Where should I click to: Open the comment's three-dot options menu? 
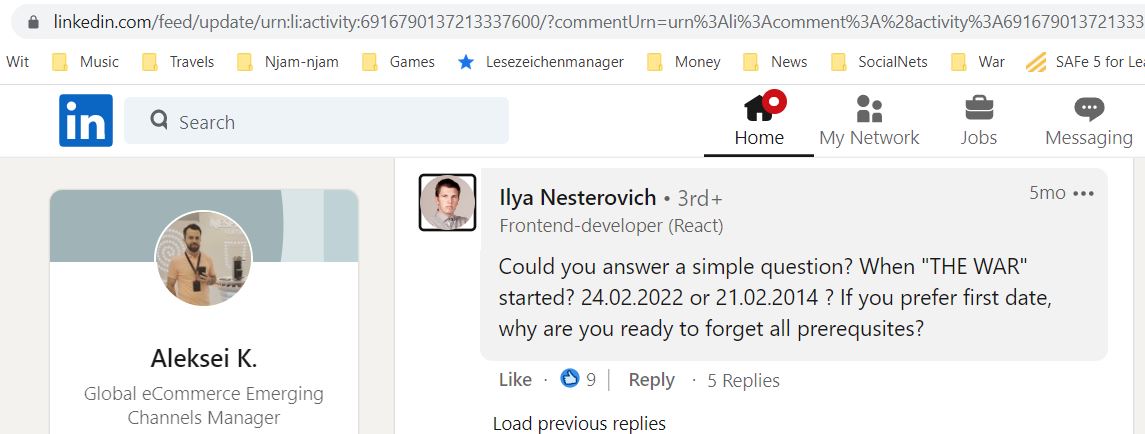(x=1083, y=194)
